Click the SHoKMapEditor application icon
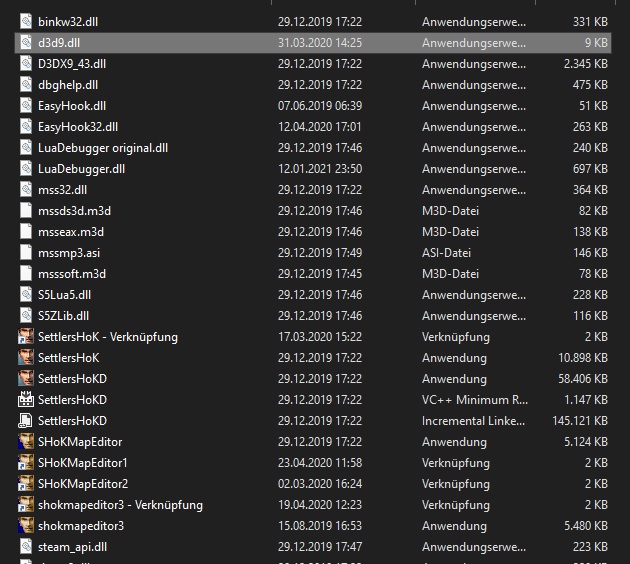 click(x=27, y=441)
